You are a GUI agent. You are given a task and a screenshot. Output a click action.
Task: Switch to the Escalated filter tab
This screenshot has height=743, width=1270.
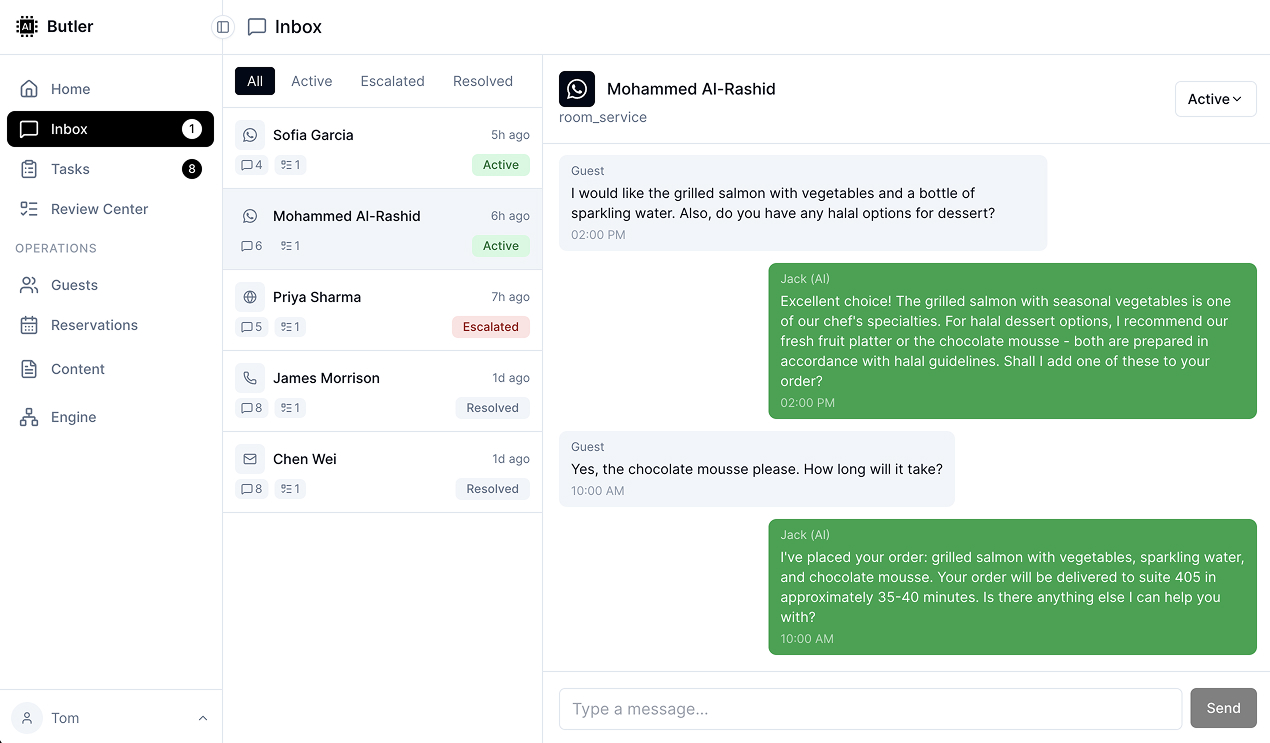click(x=392, y=80)
